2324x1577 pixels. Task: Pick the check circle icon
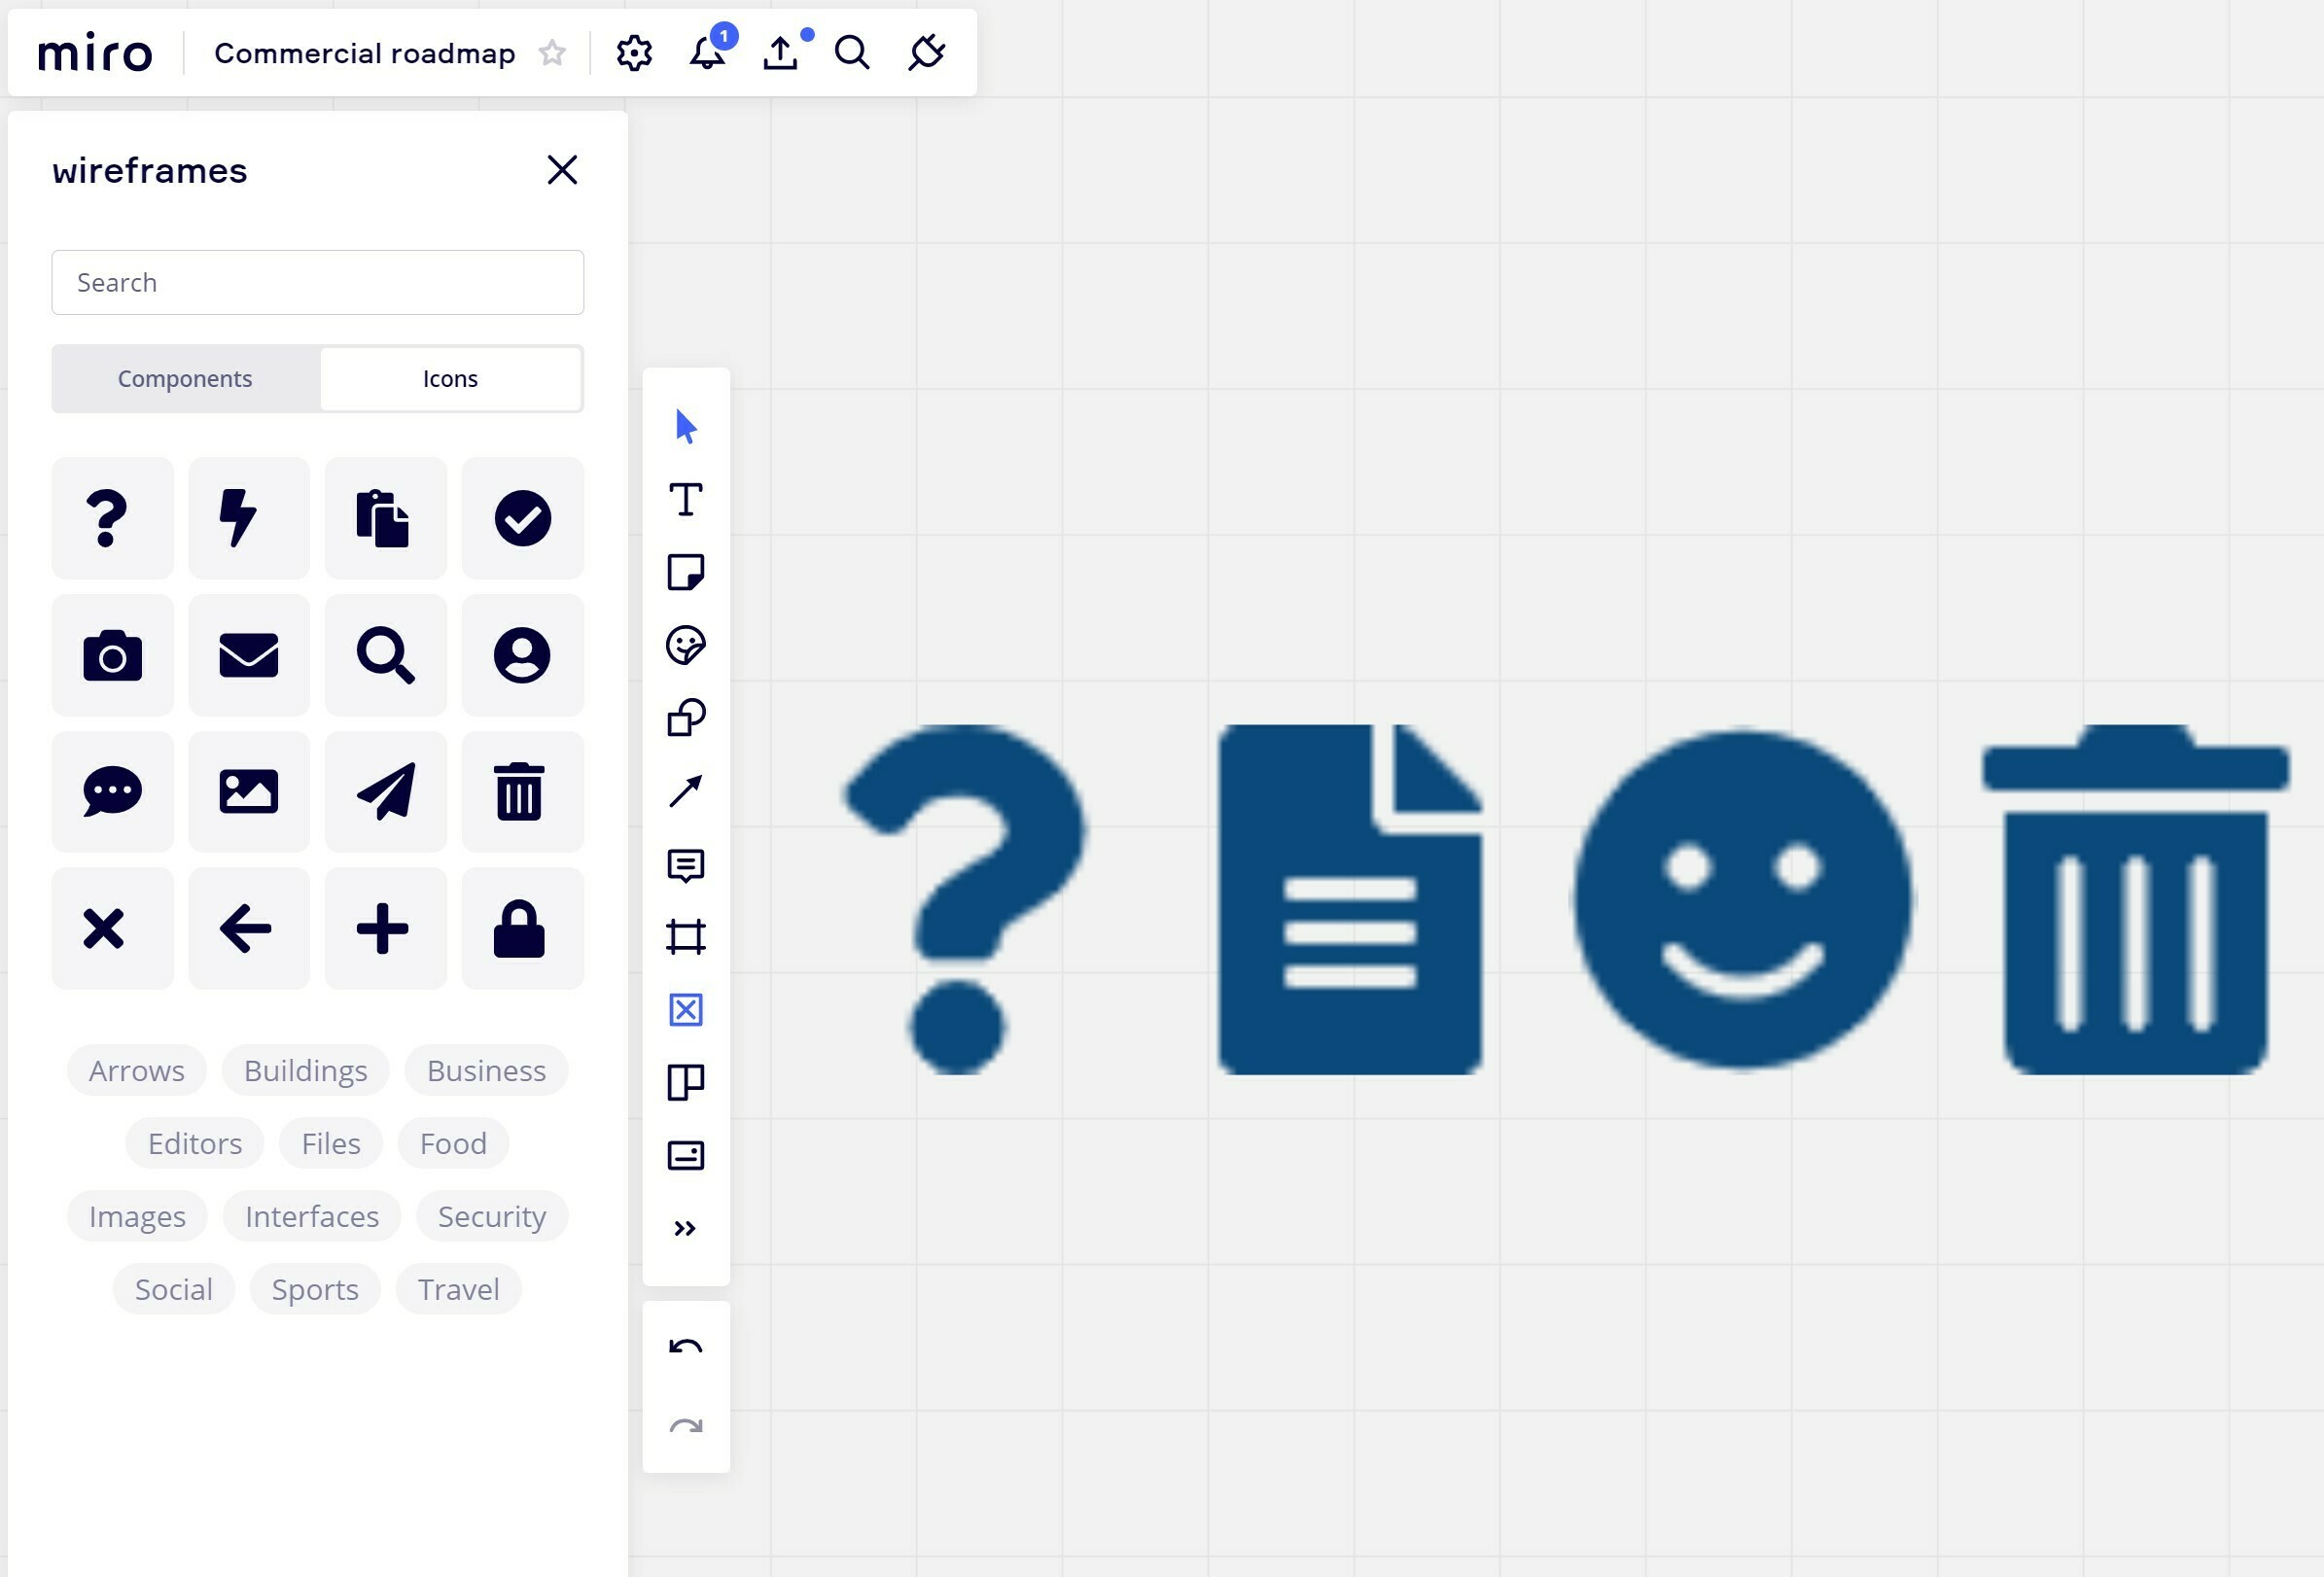point(523,518)
